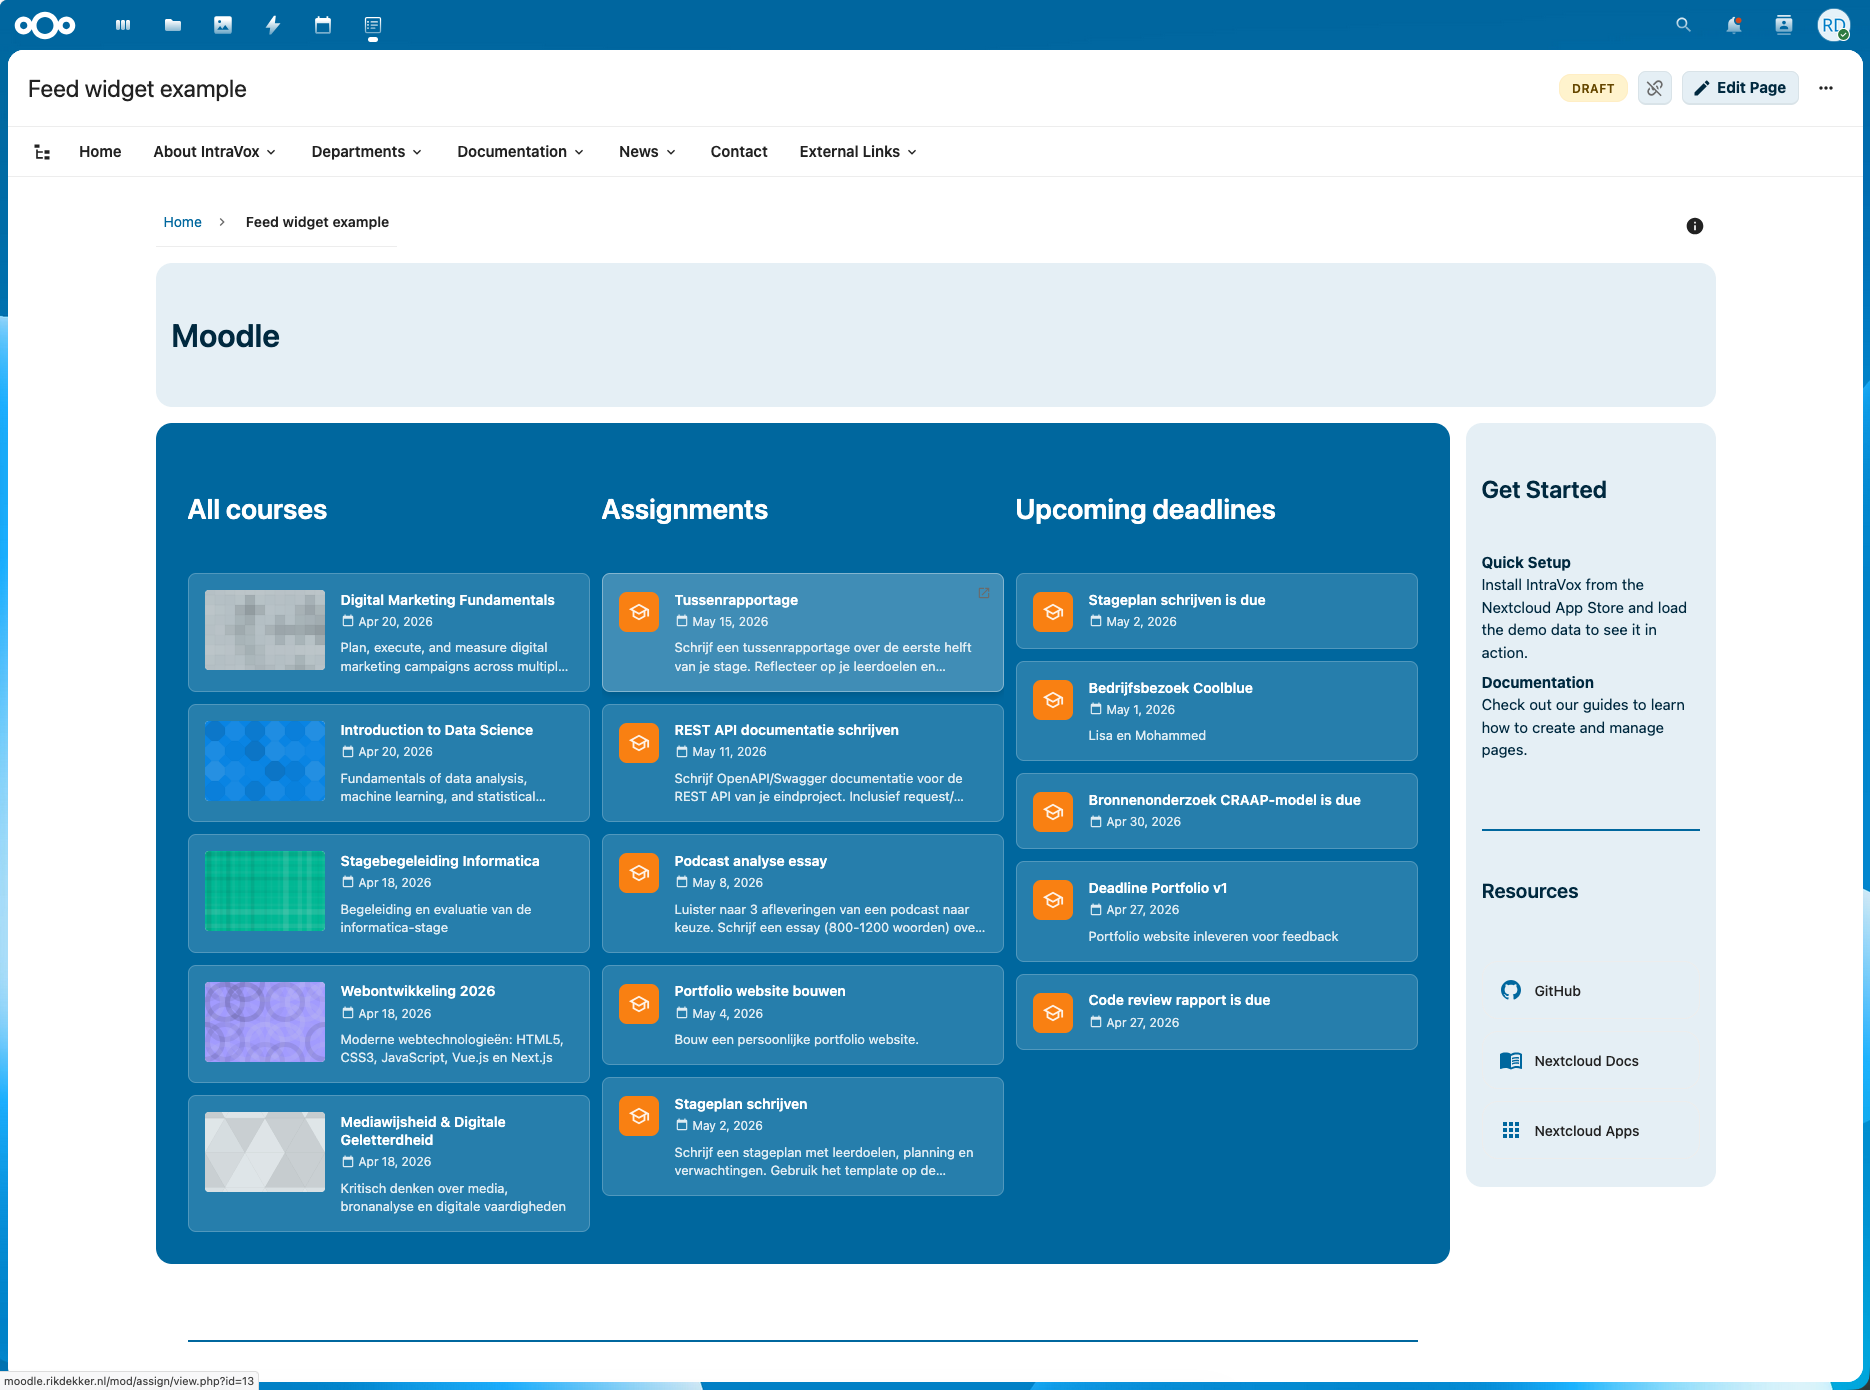This screenshot has width=1870, height=1390.
Task: Open the Tussenrapportage assignment title
Action: 736,600
